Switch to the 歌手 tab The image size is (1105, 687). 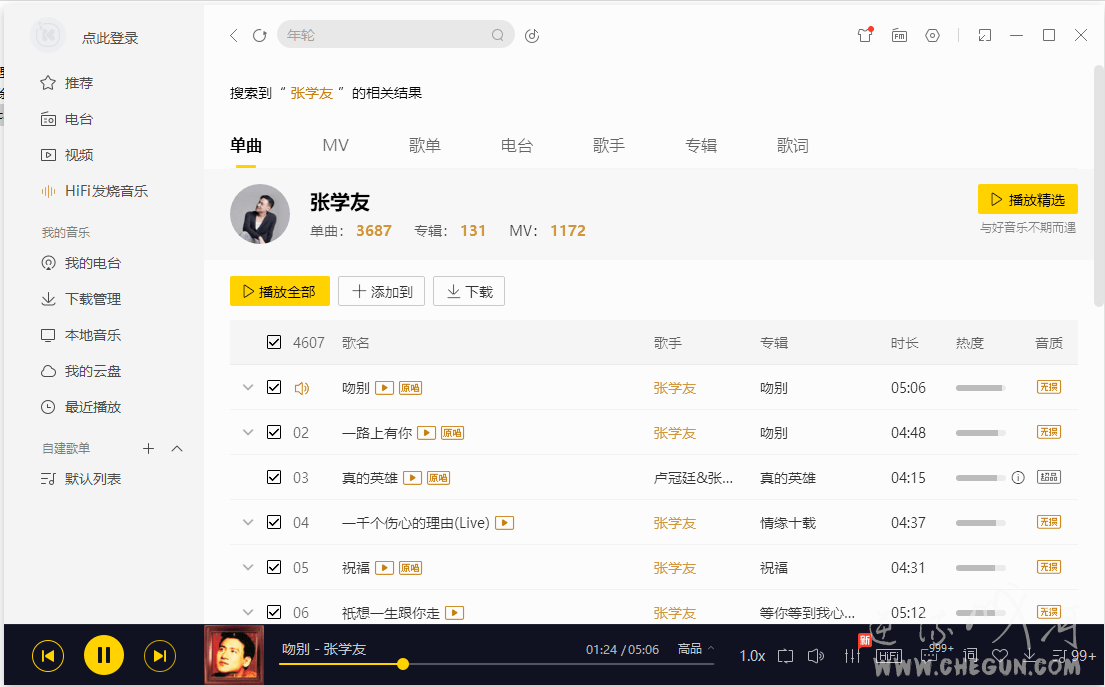tap(609, 146)
